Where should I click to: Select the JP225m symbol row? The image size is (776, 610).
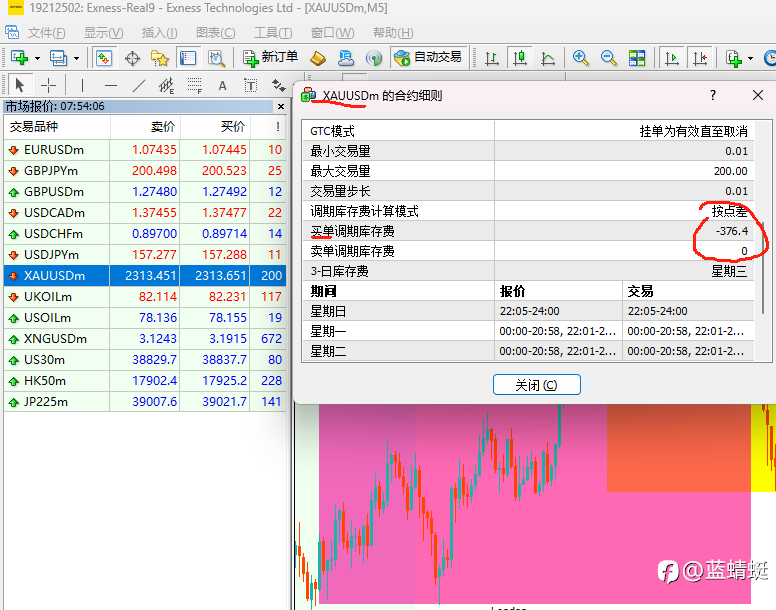coord(145,402)
